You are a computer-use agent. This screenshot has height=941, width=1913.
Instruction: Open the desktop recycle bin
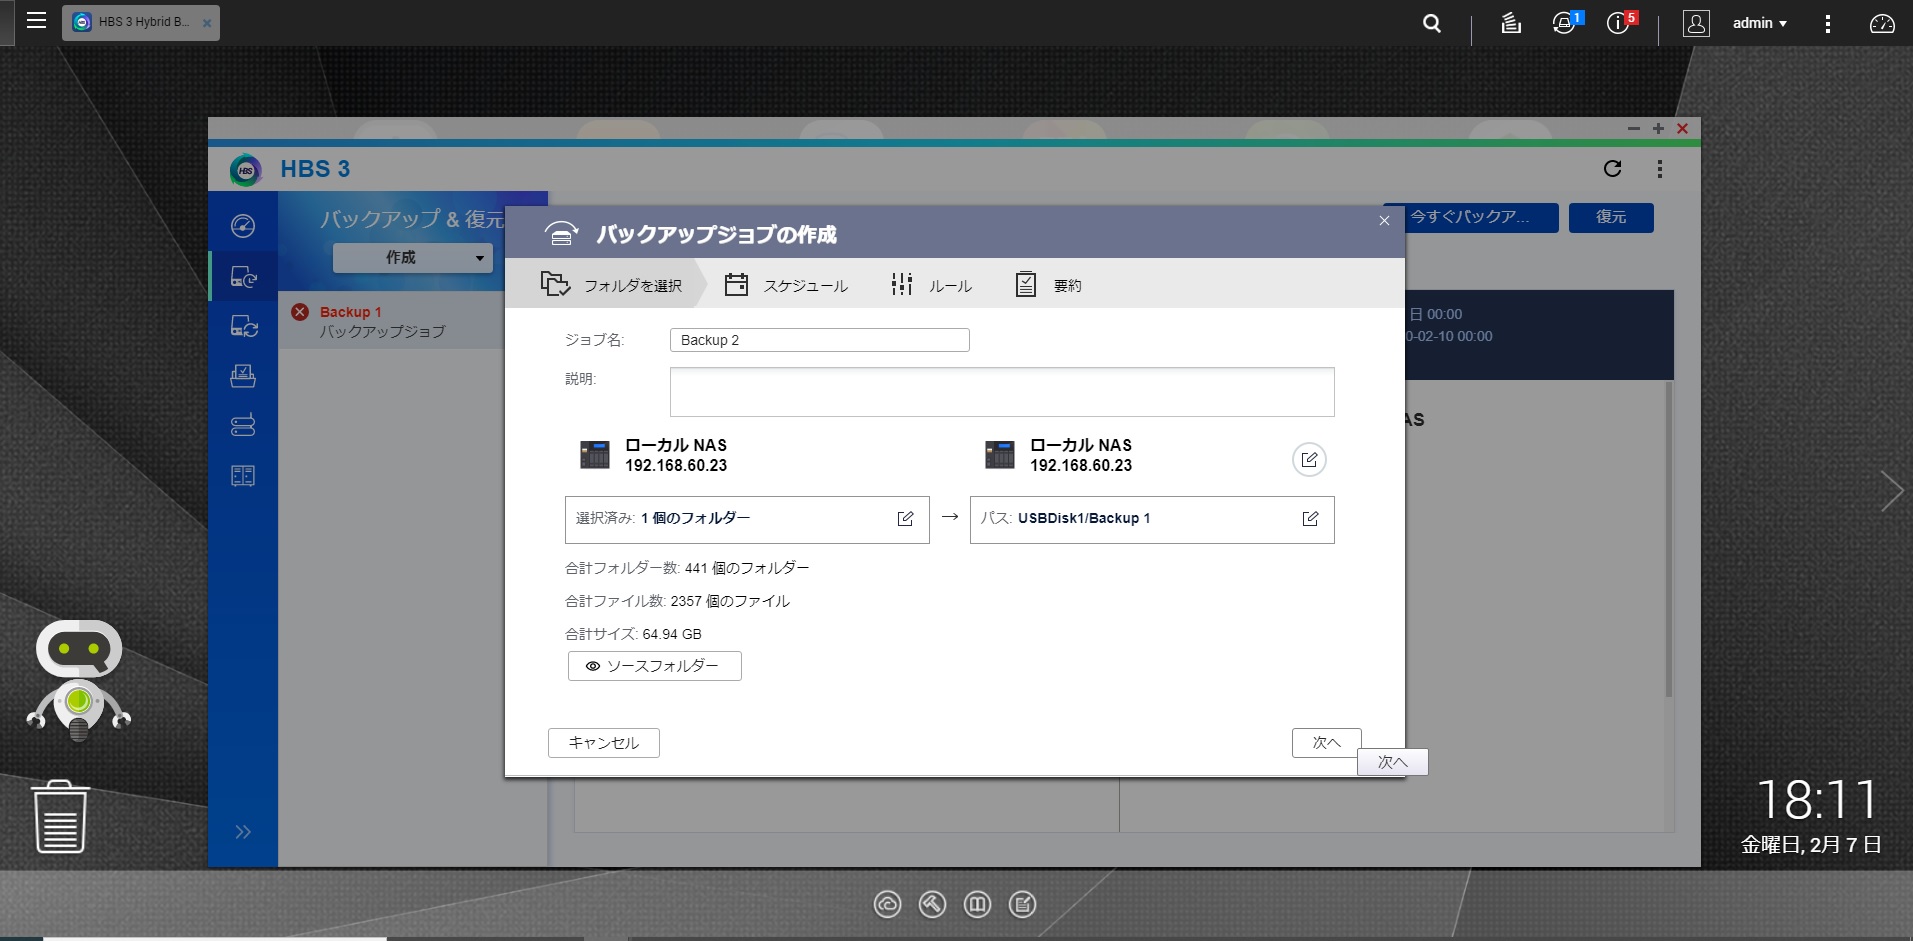click(60, 816)
